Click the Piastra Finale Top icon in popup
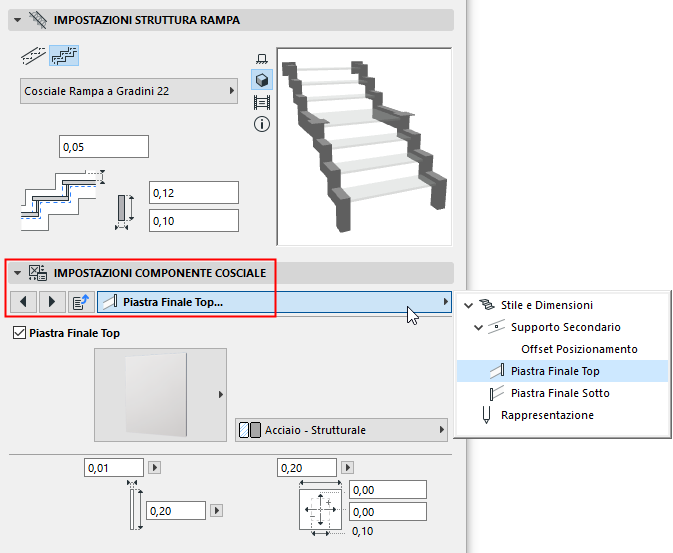This screenshot has width=673, height=553. (x=497, y=371)
